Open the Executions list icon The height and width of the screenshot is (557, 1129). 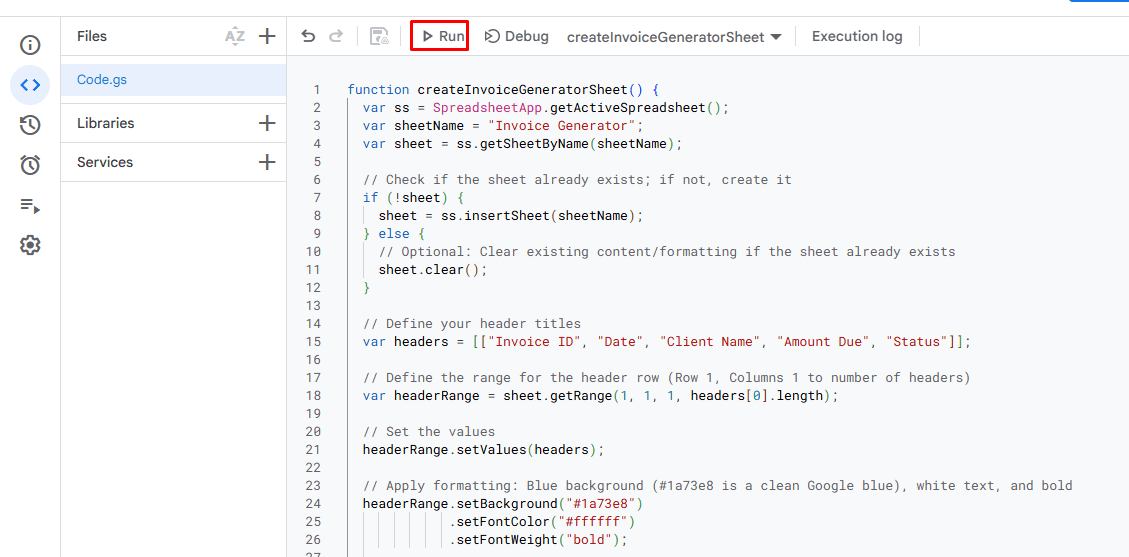30,206
